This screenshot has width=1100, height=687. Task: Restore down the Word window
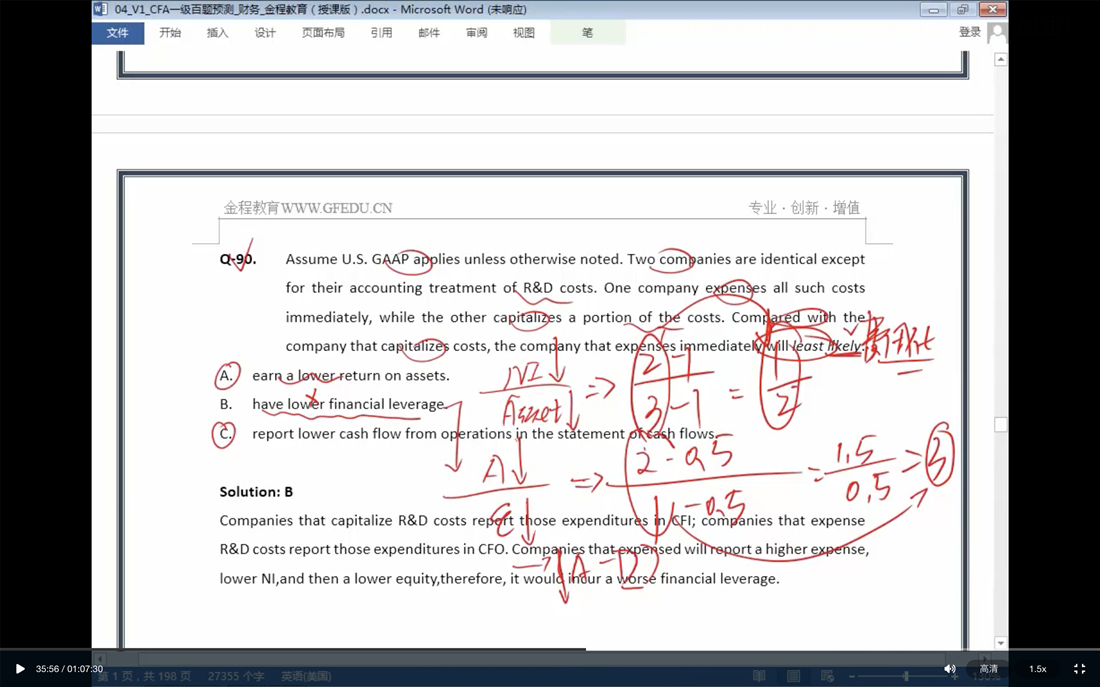pos(962,9)
